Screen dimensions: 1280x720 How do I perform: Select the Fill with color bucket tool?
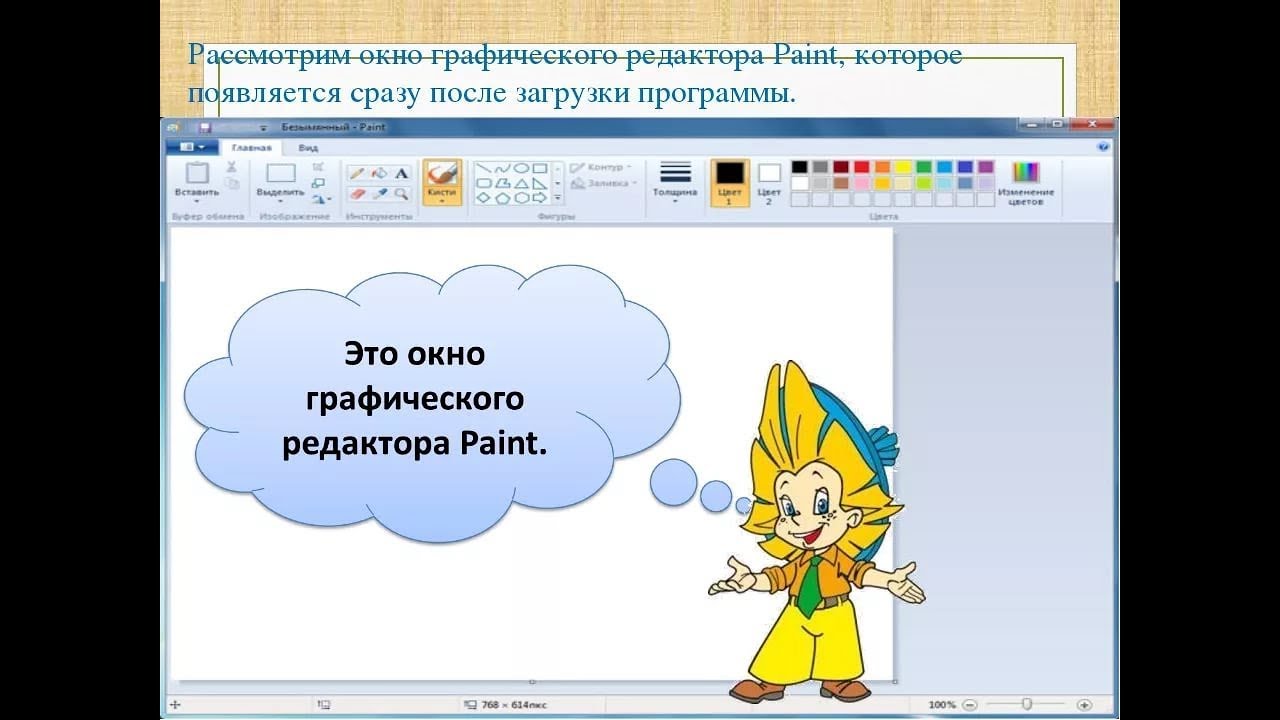[x=379, y=173]
